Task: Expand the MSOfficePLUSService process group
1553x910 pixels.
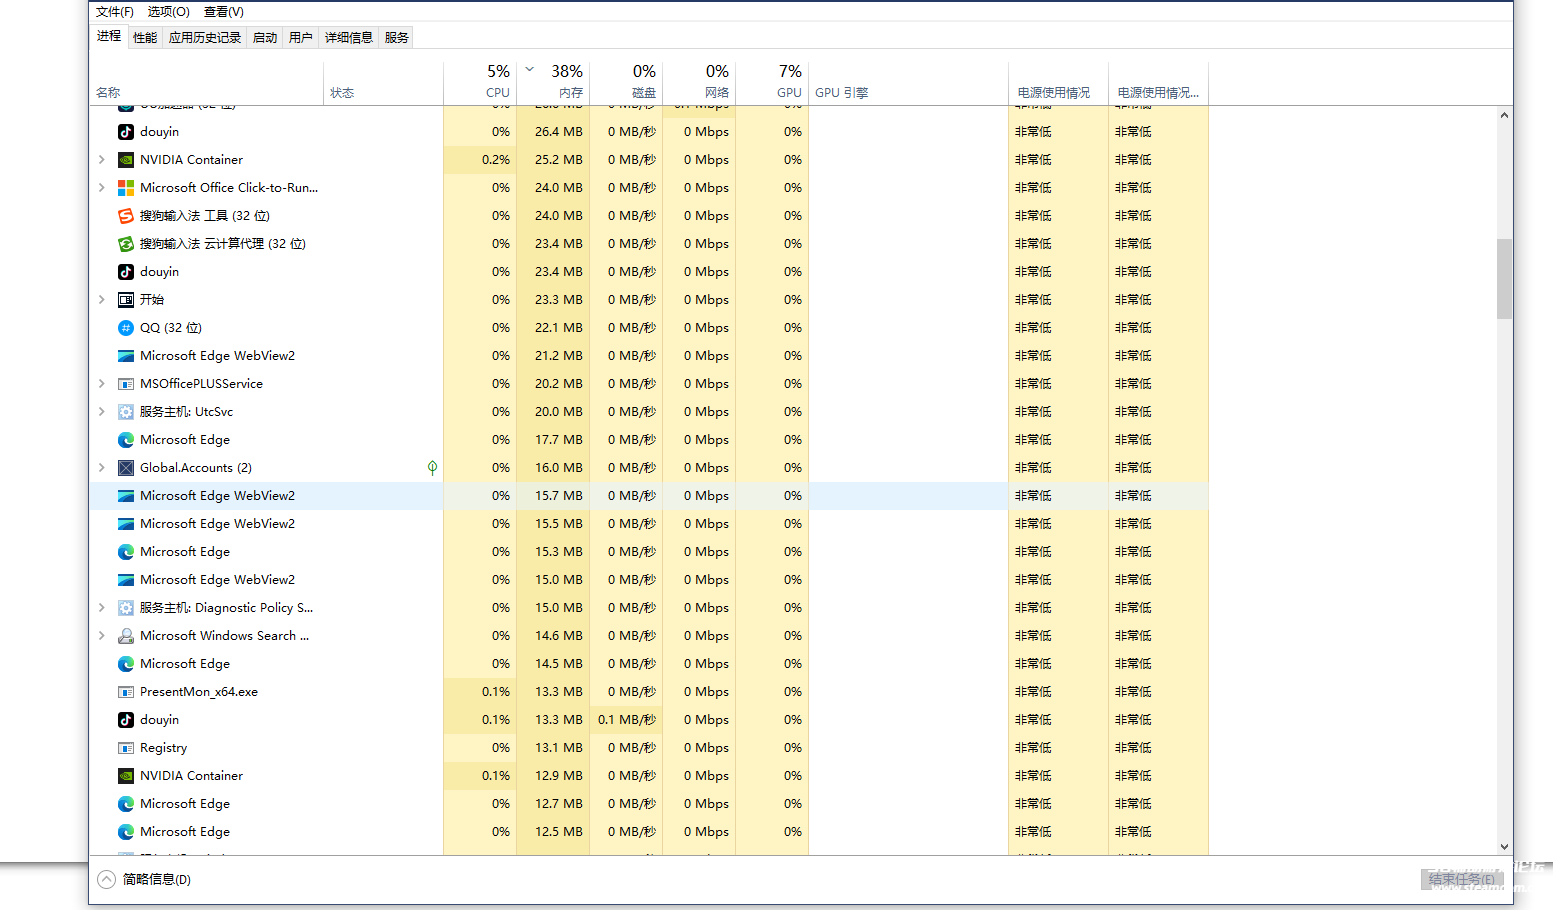Action: pos(102,384)
